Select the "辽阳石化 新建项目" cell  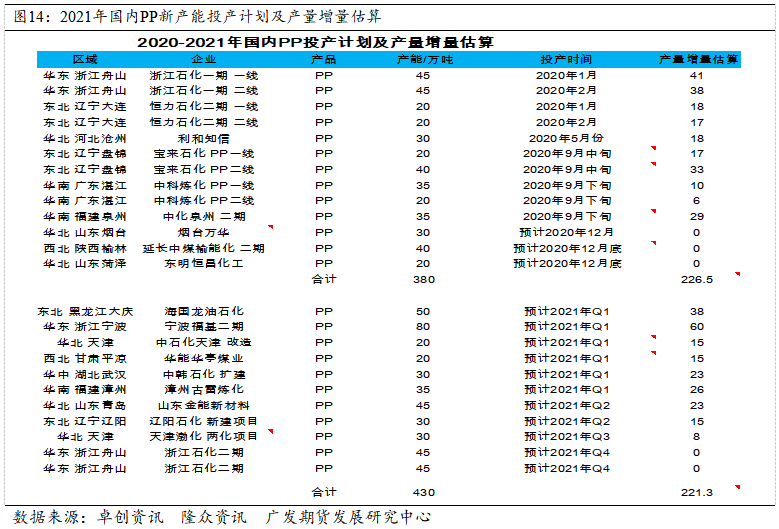tap(204, 421)
